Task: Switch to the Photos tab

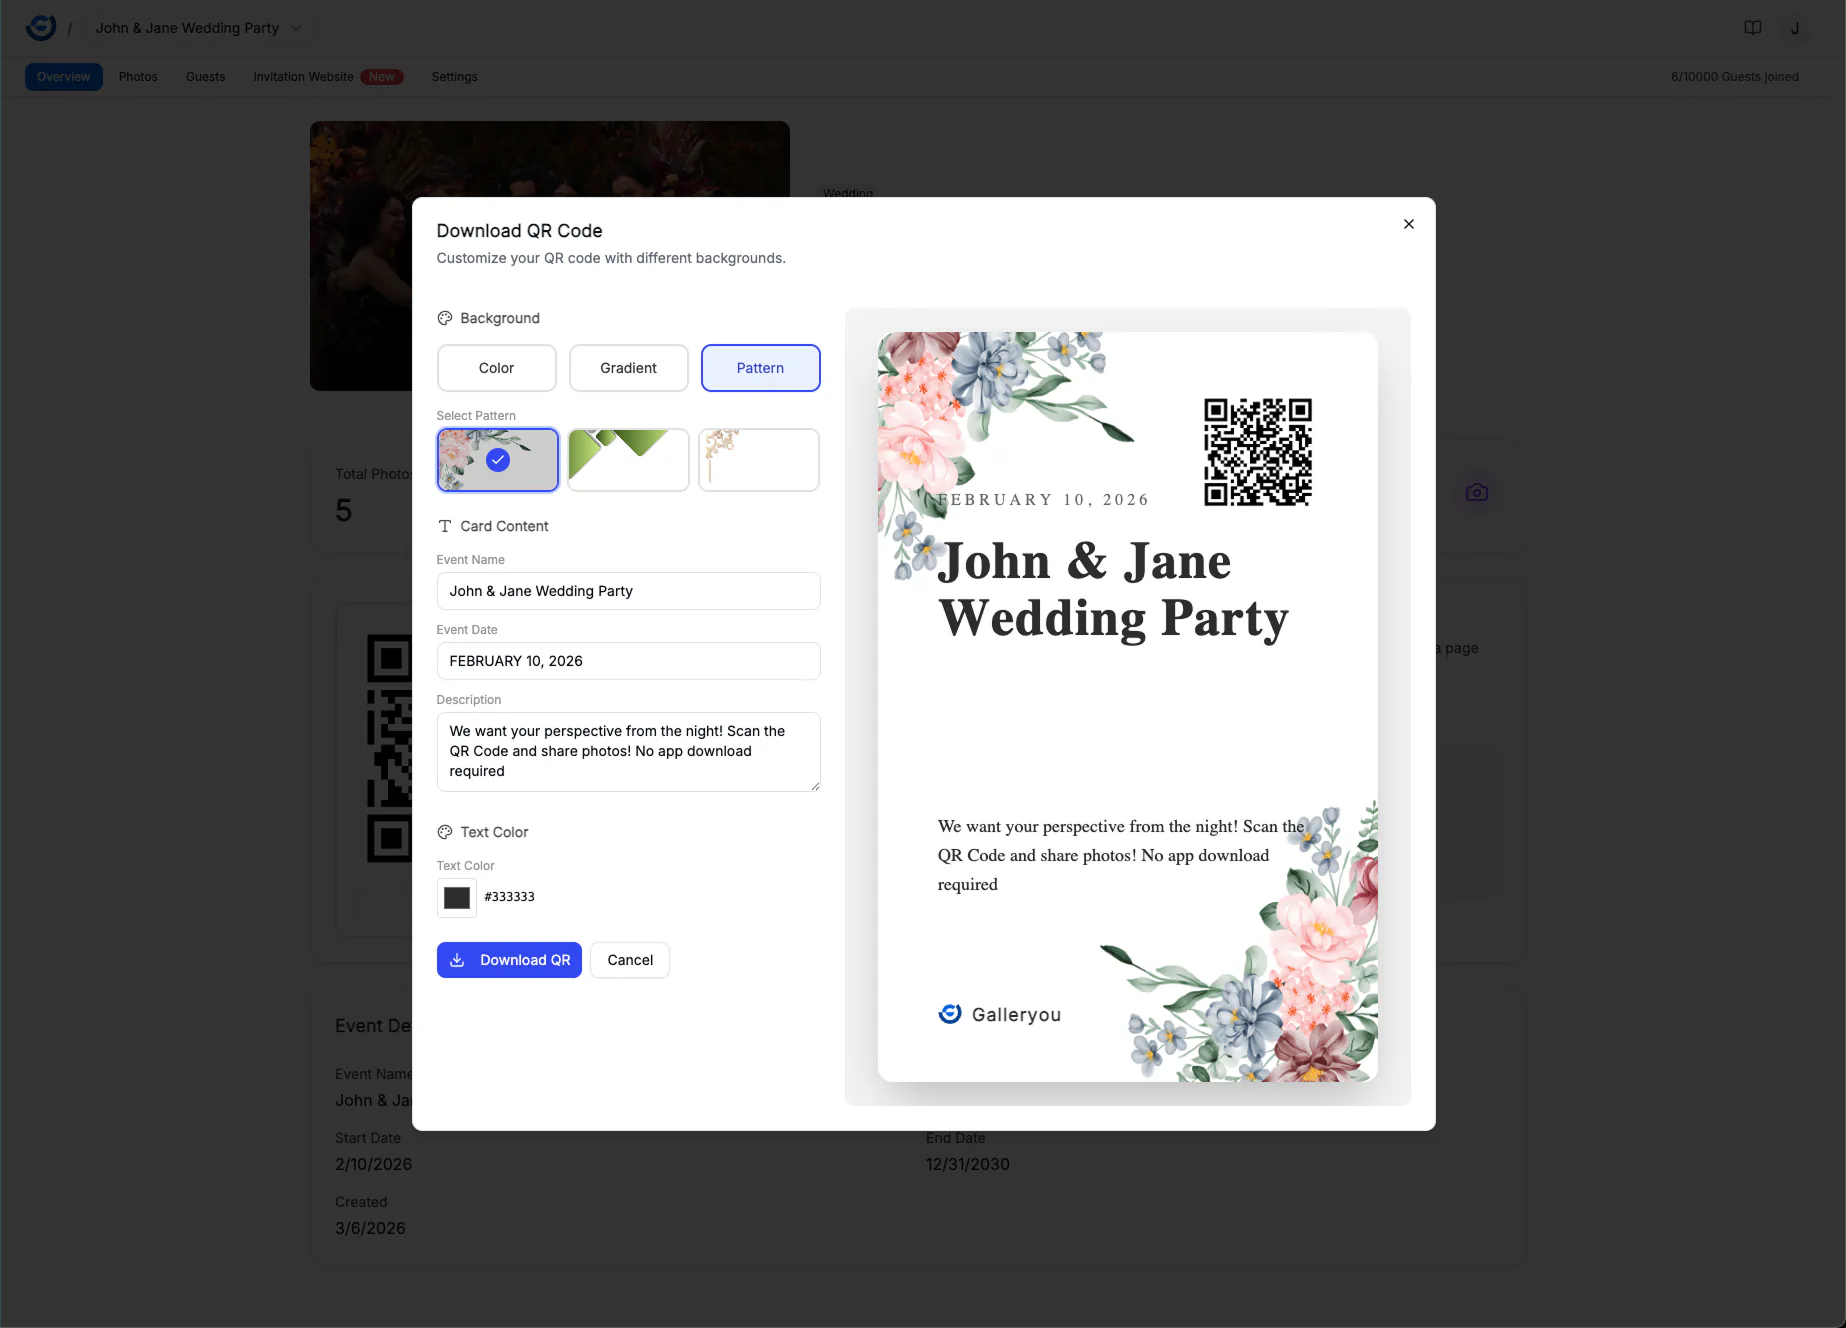Action: pyautogui.click(x=138, y=77)
